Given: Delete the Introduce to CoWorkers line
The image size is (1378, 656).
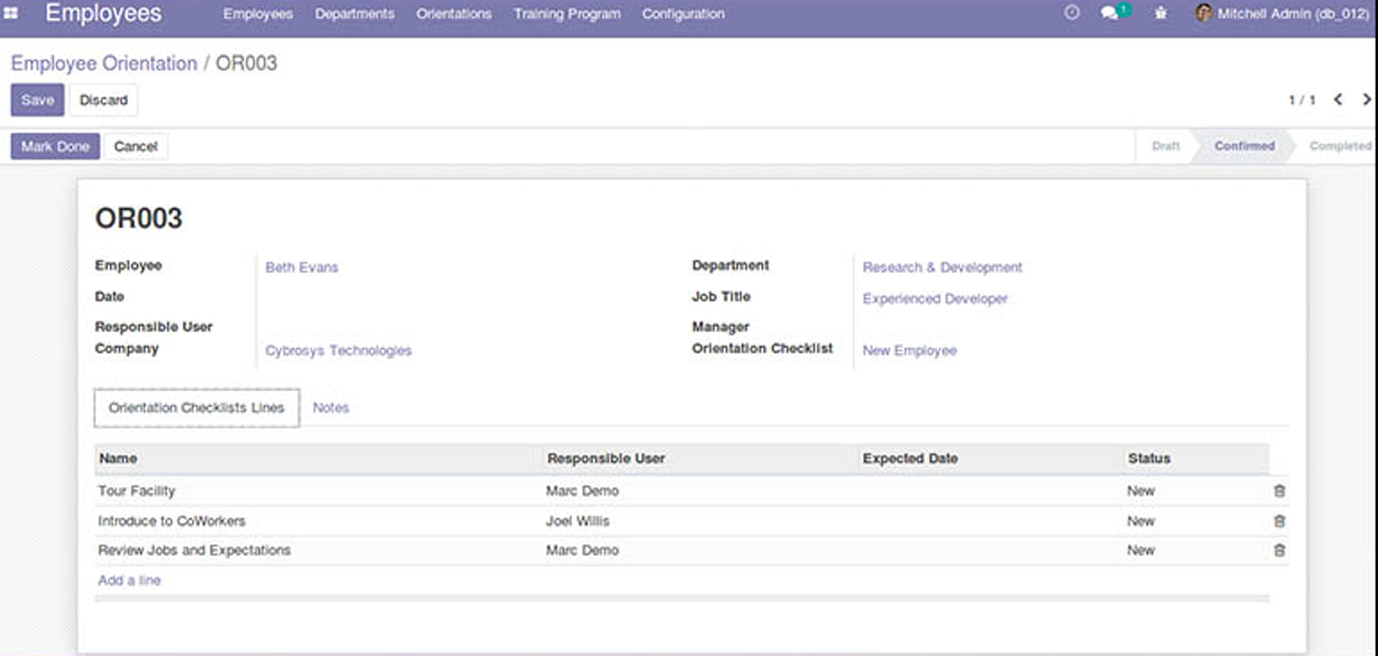Looking at the screenshot, I should (x=1279, y=521).
